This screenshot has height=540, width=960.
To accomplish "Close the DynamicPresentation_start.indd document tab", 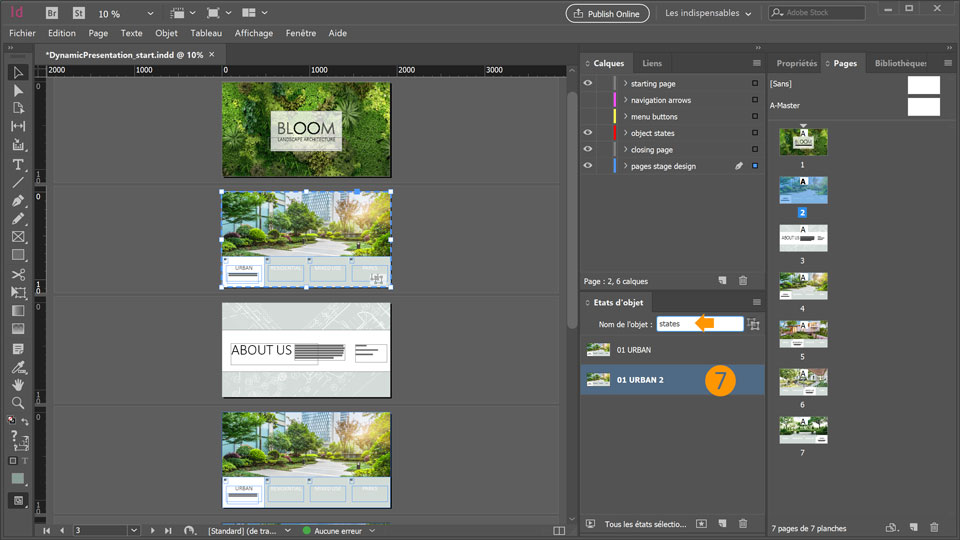I will [212, 54].
